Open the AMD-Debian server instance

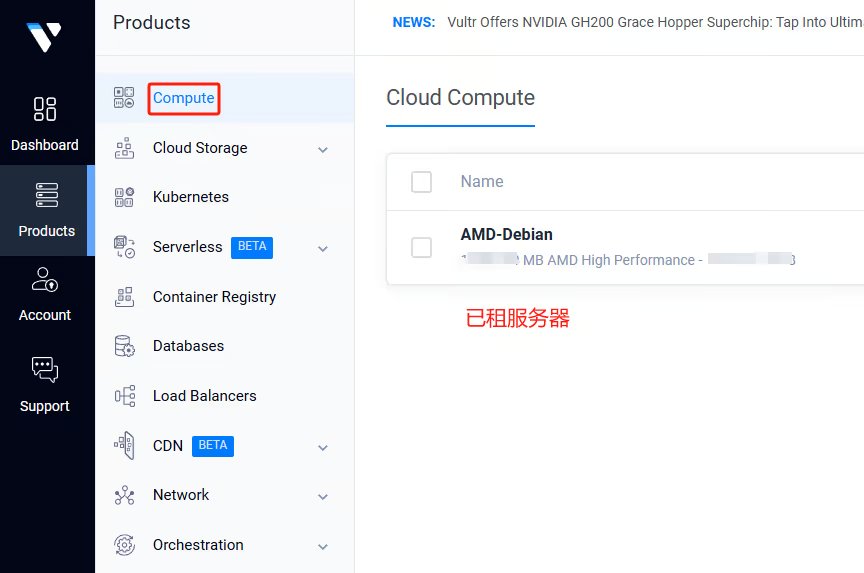[506, 234]
